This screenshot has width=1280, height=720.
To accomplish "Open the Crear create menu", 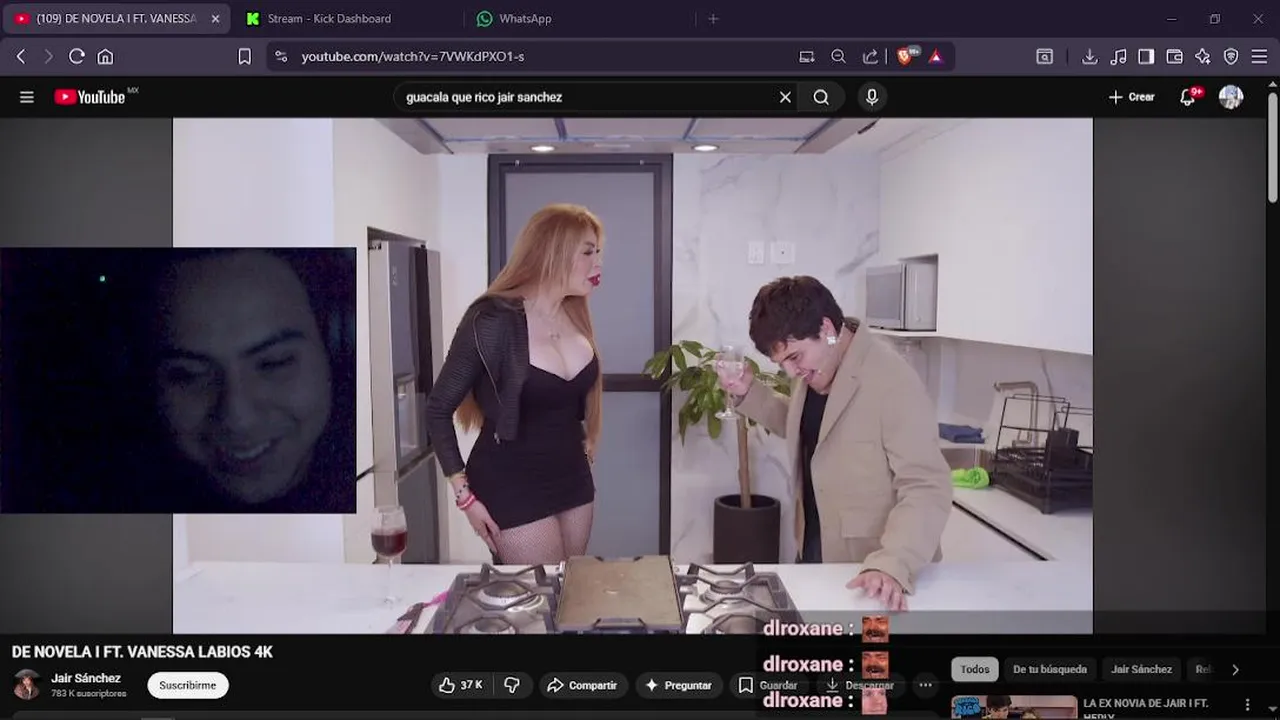I will pos(1132,97).
